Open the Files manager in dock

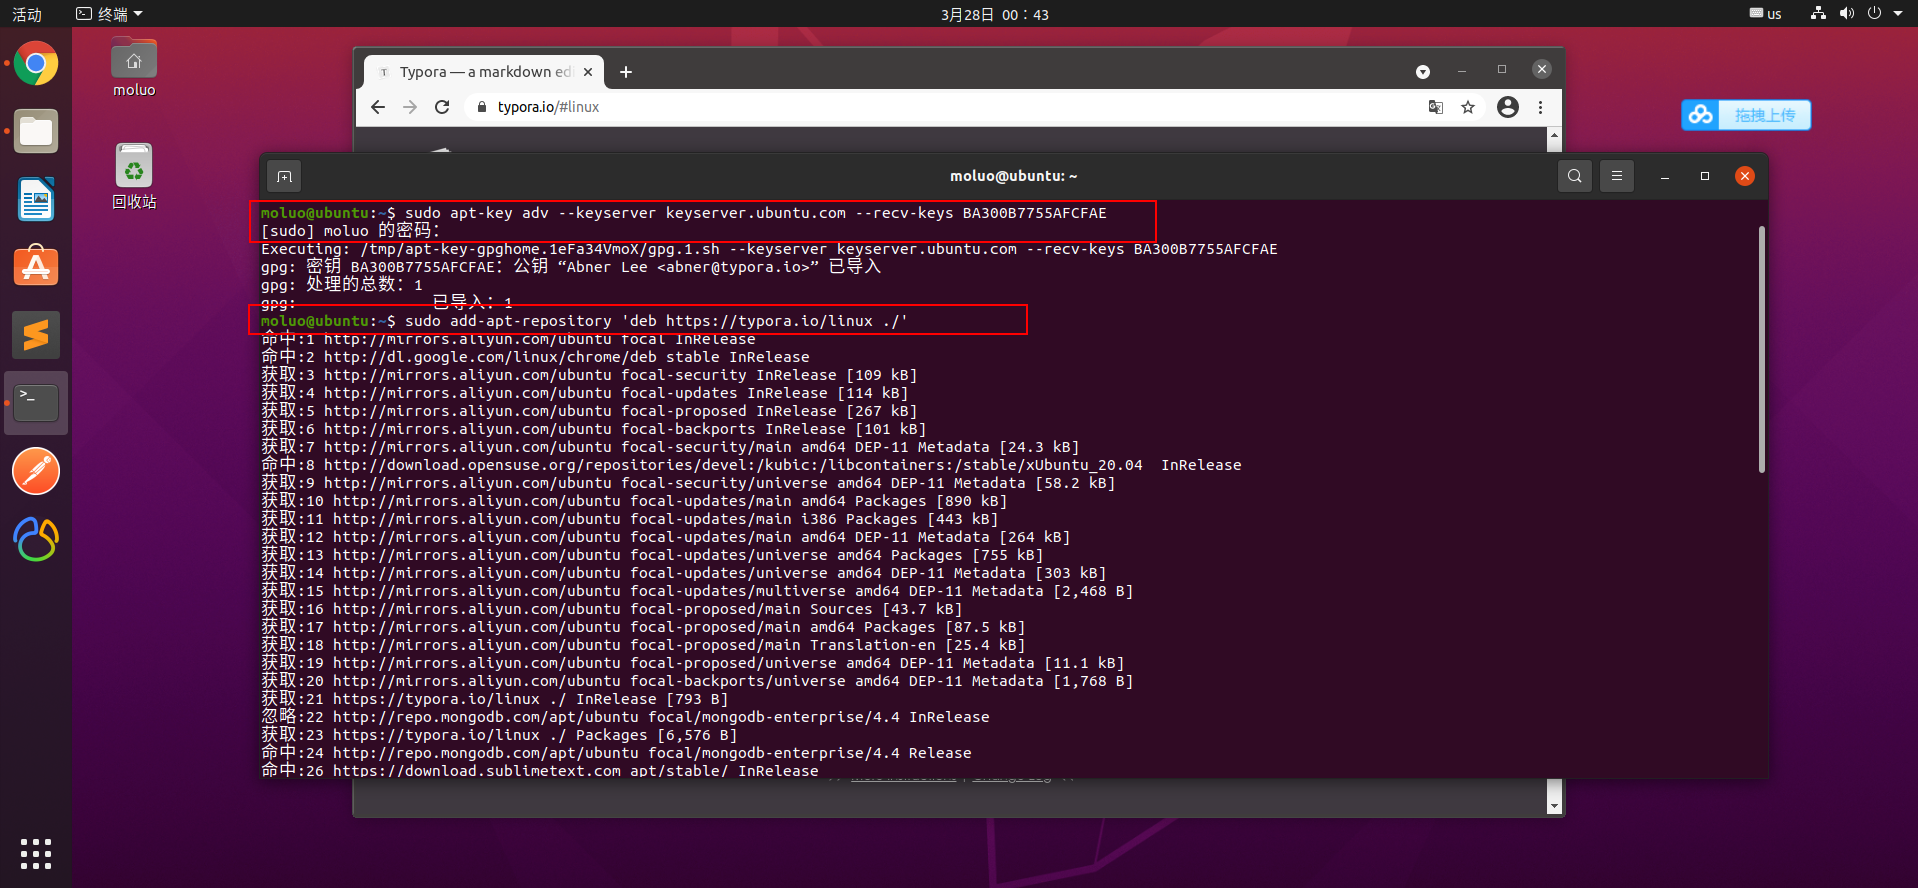click(36, 131)
